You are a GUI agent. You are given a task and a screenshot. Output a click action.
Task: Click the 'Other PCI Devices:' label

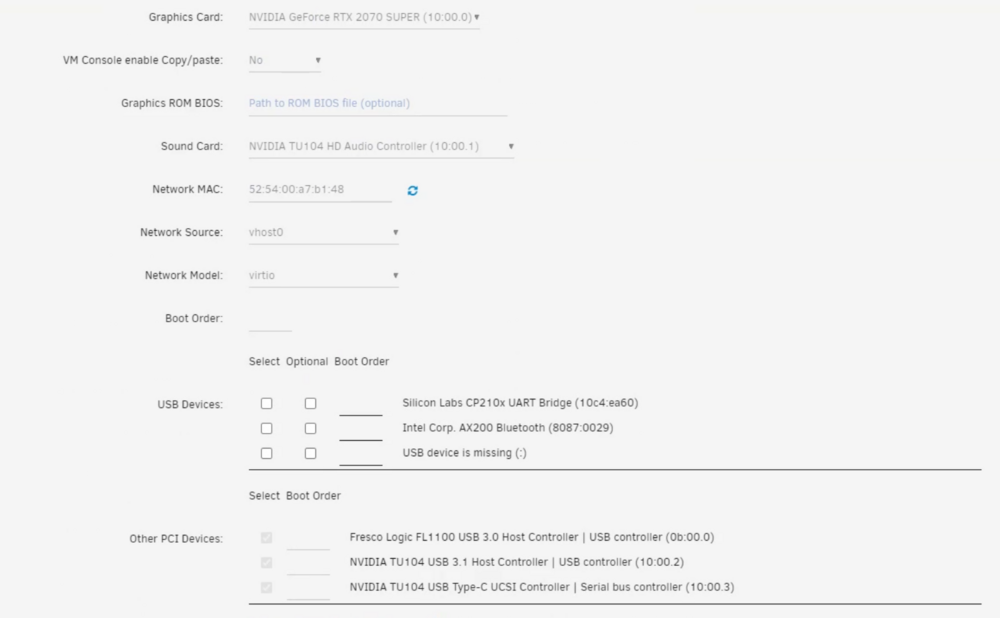click(x=176, y=540)
